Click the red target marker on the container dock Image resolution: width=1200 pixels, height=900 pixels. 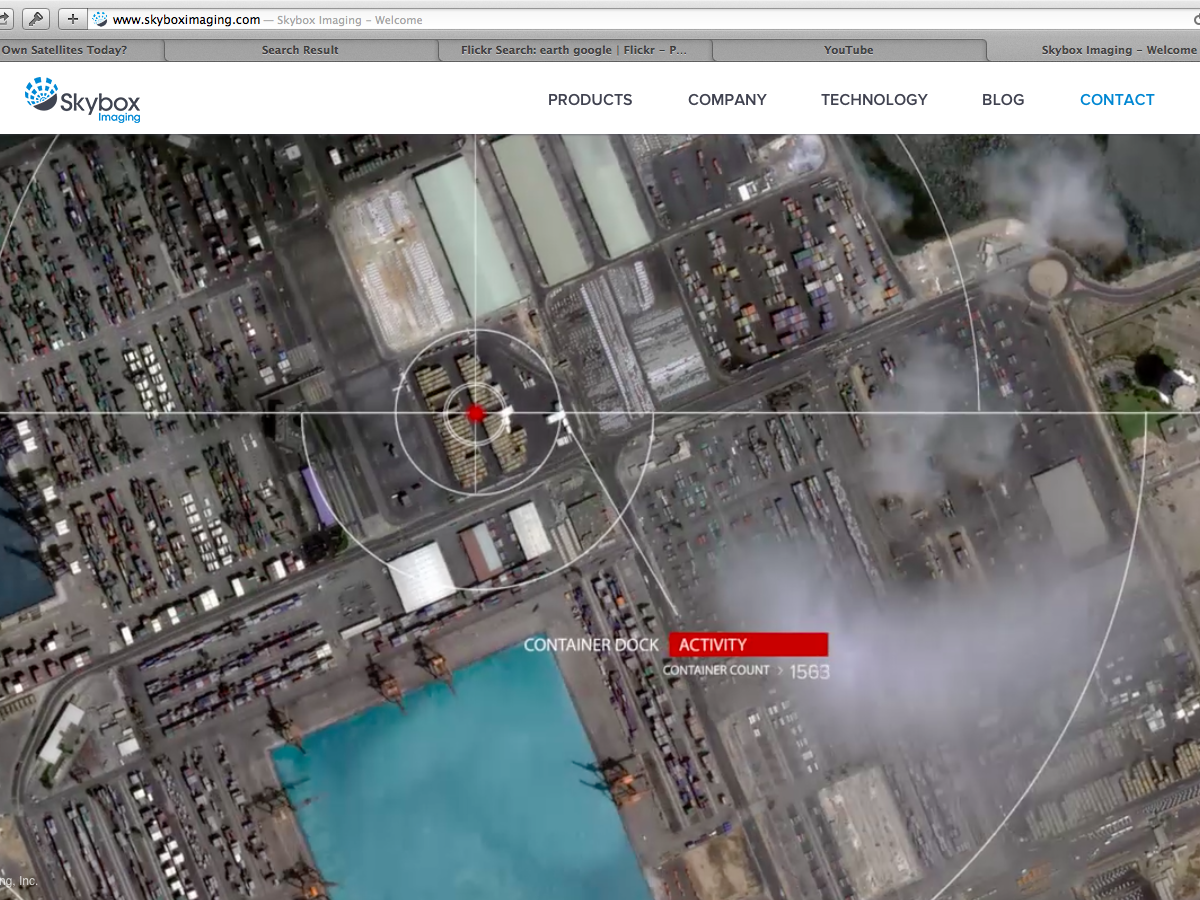(475, 412)
